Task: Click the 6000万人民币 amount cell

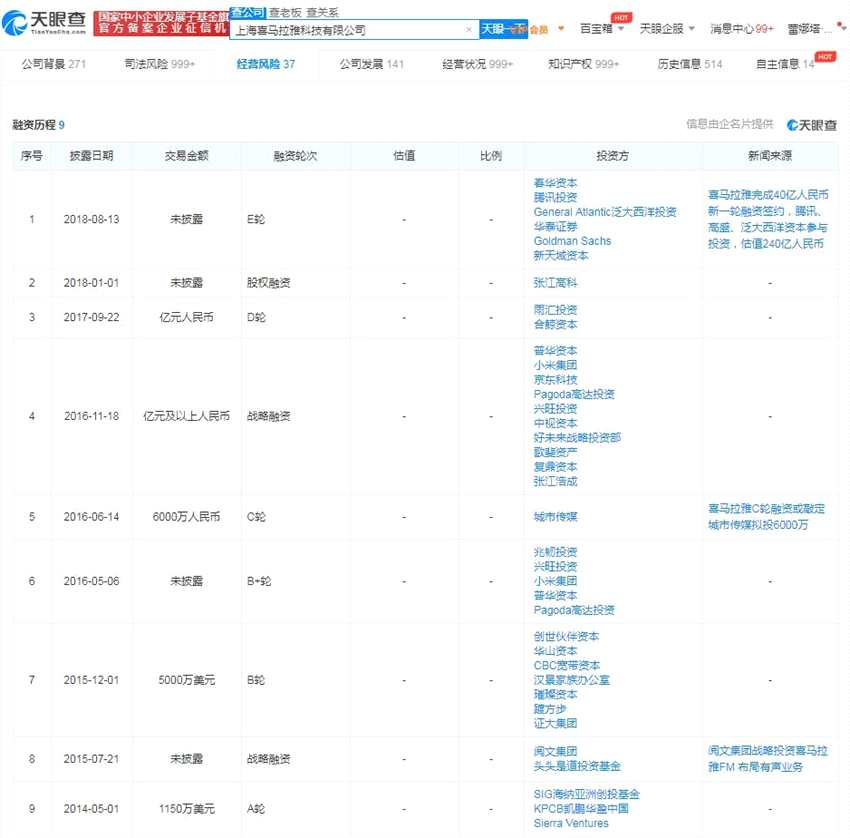Action: pyautogui.click(x=186, y=517)
